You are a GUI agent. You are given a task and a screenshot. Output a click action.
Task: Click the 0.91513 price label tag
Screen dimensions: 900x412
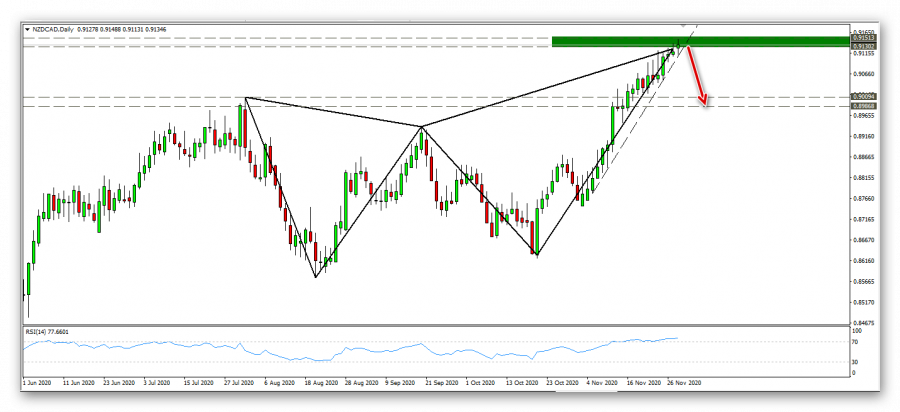pos(863,39)
